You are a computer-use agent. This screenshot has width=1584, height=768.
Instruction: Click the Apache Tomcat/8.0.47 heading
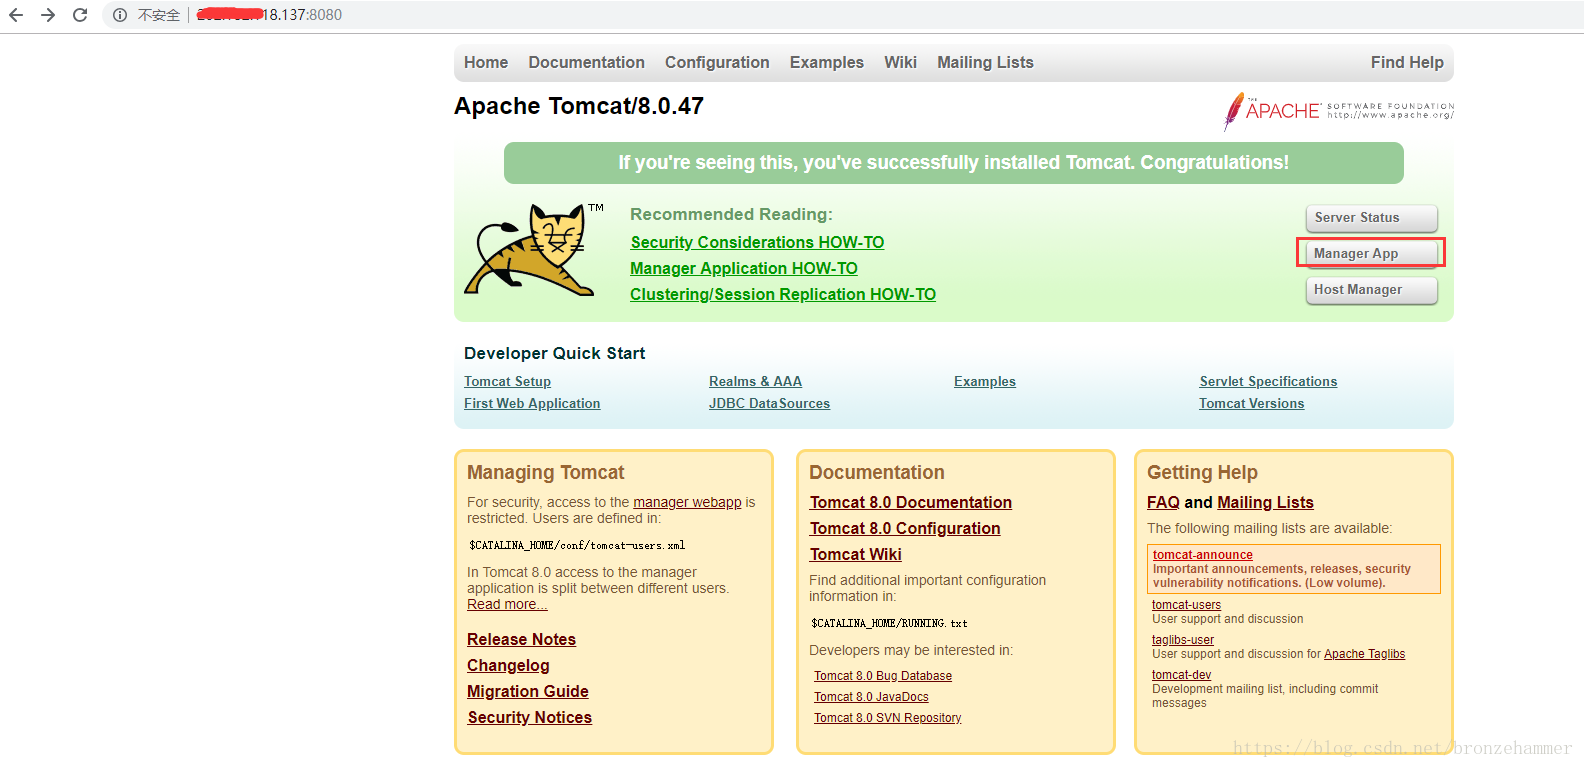point(579,106)
